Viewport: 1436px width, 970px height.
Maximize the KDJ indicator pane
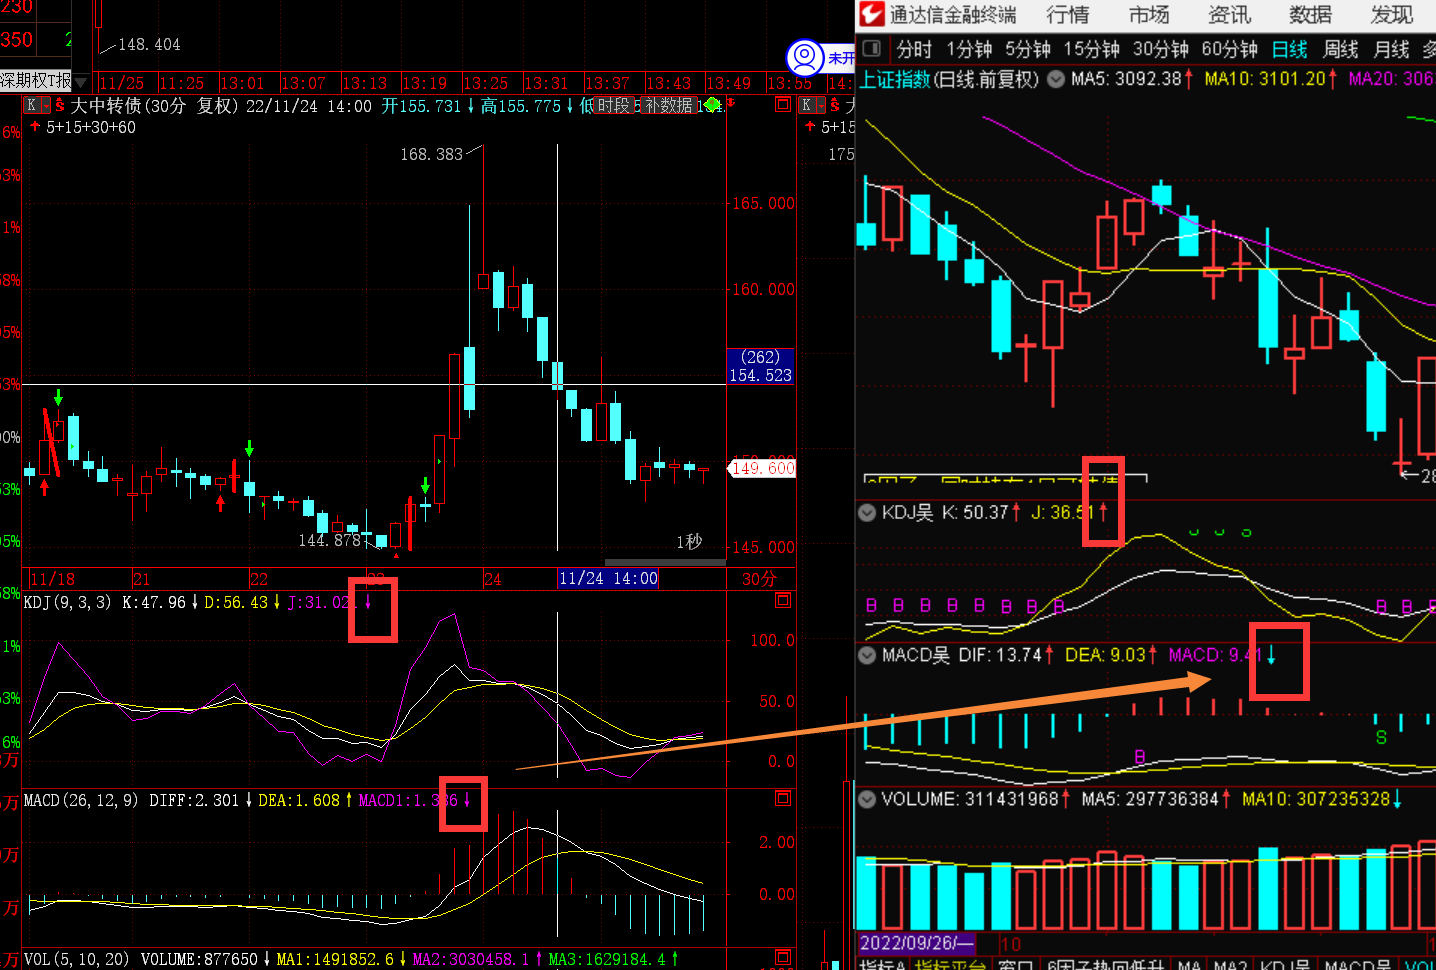[783, 600]
